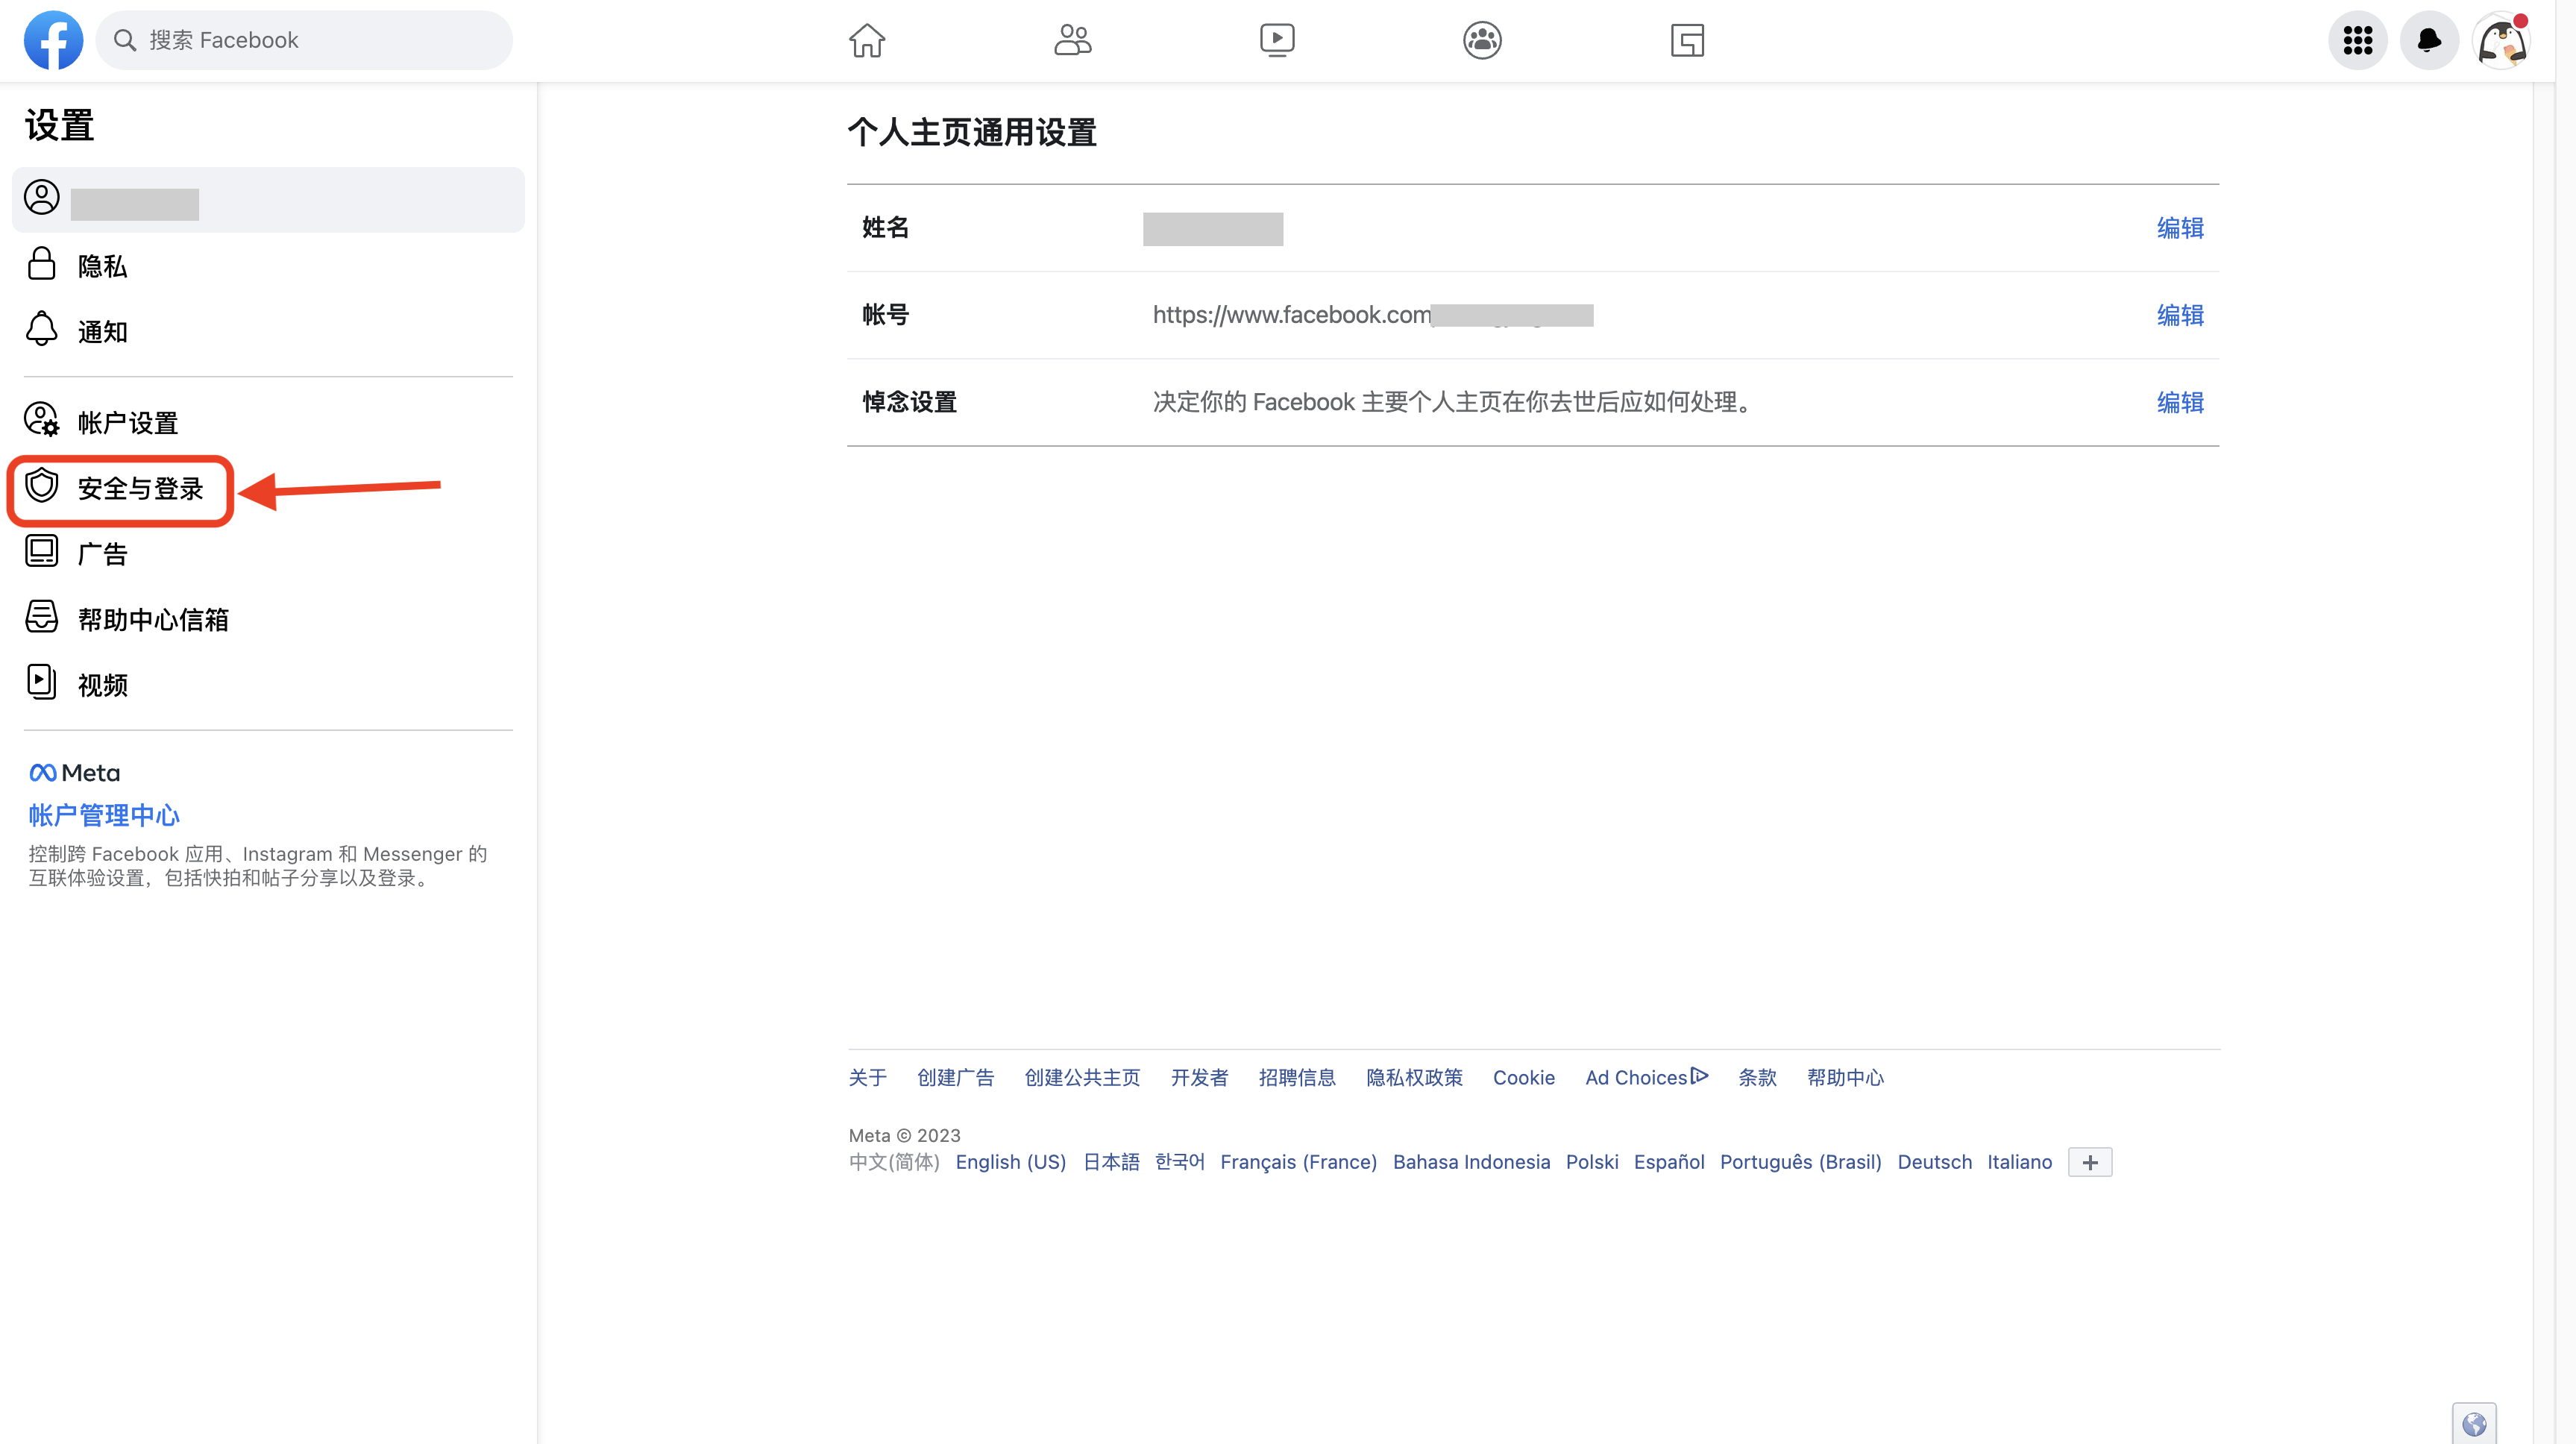
Task: Open 隐私 privacy settings
Action: [268, 266]
